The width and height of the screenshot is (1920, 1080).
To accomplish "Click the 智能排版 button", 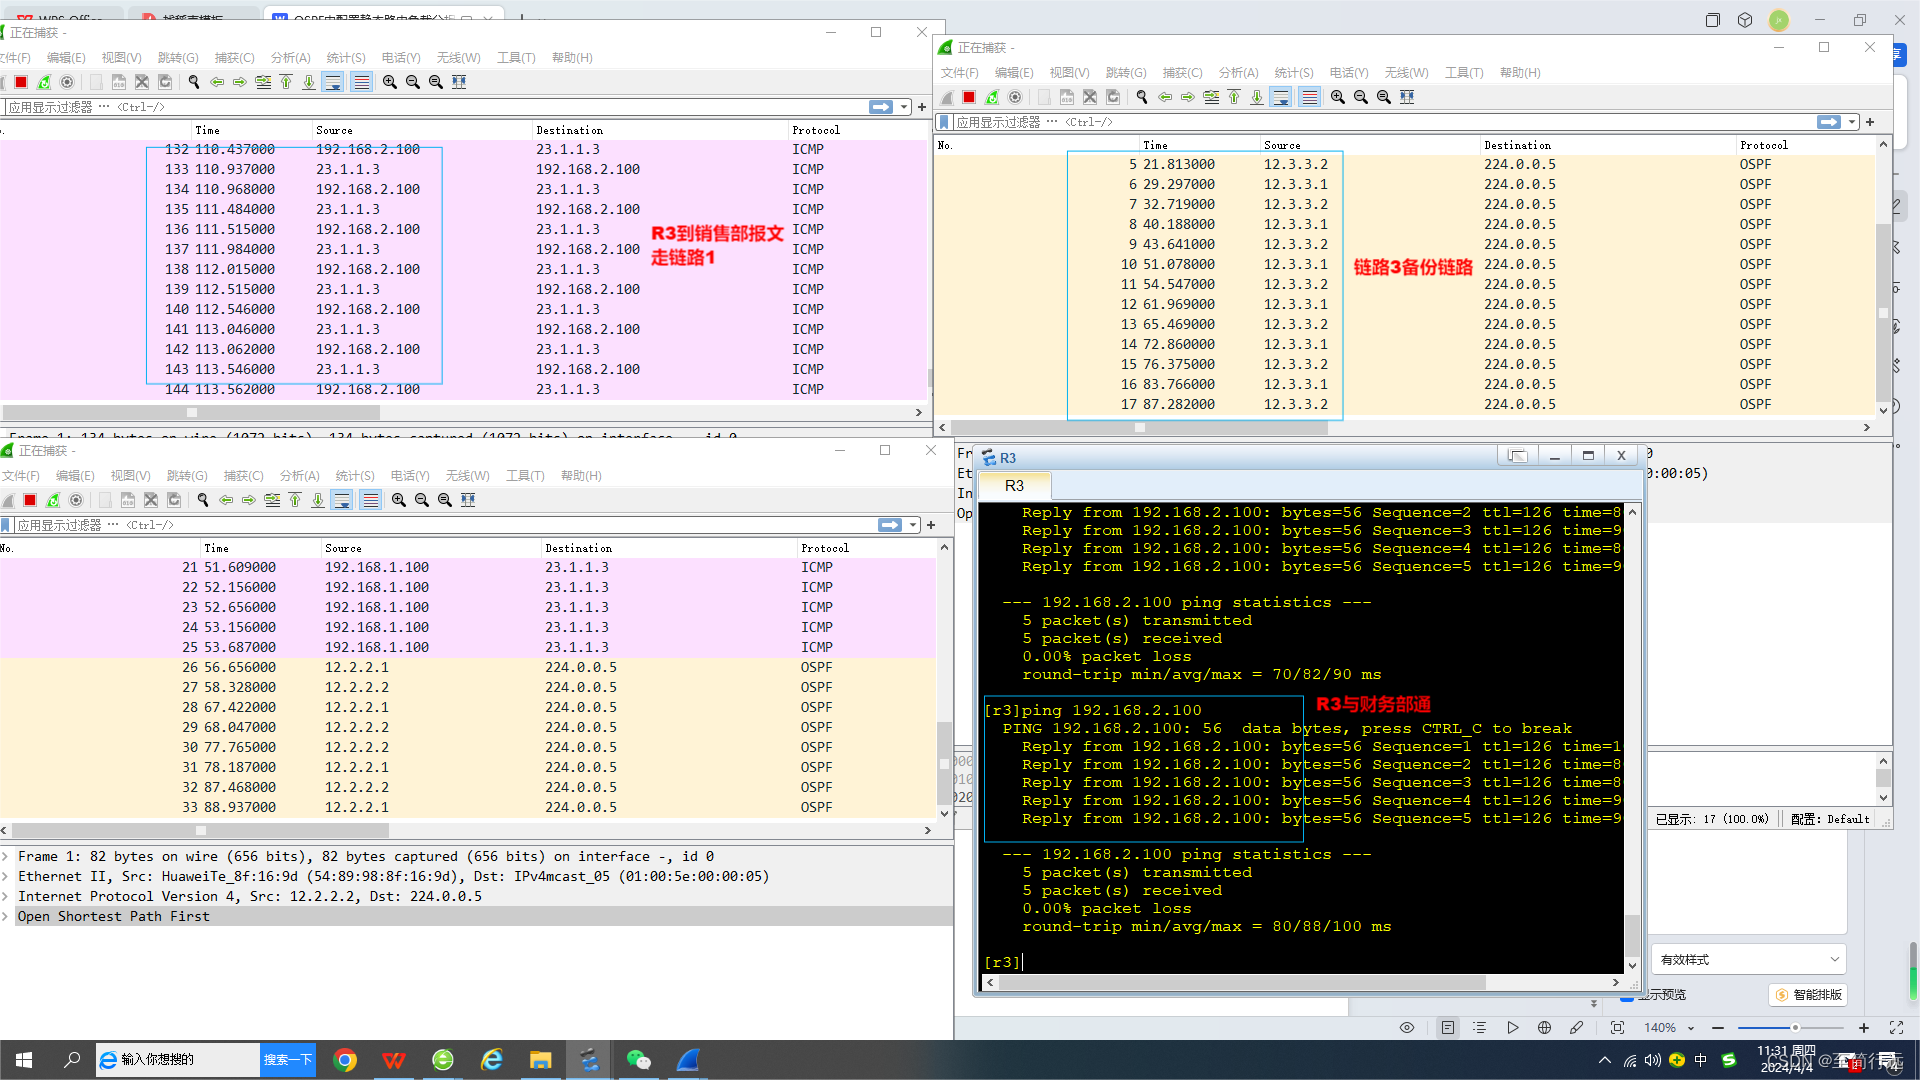I will [1808, 995].
